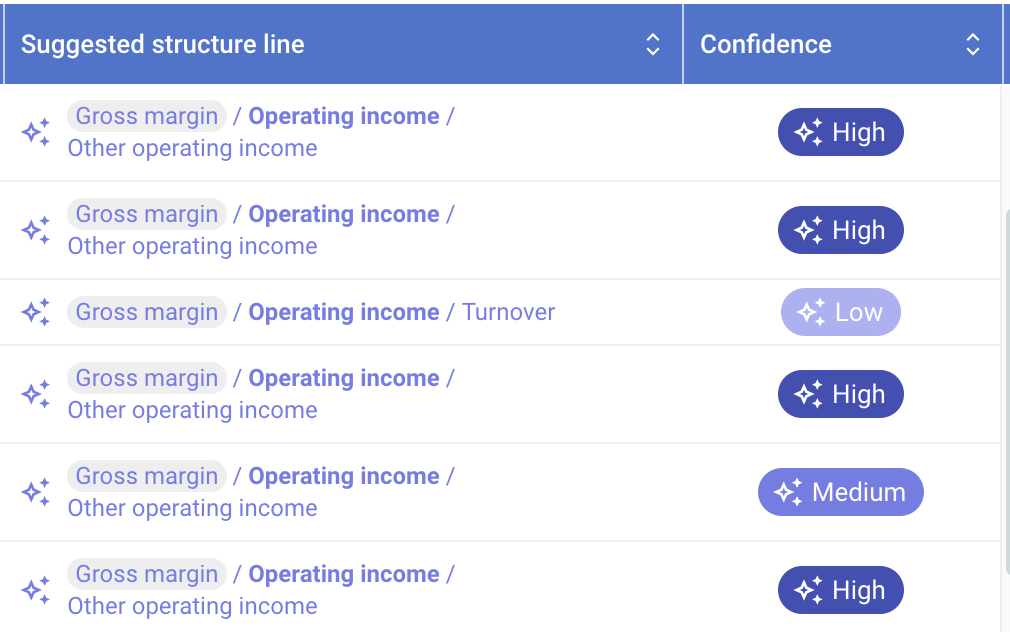Click the sparkle icon beside the Turnover row
Image resolution: width=1010 pixels, height=632 pixels.
35,312
